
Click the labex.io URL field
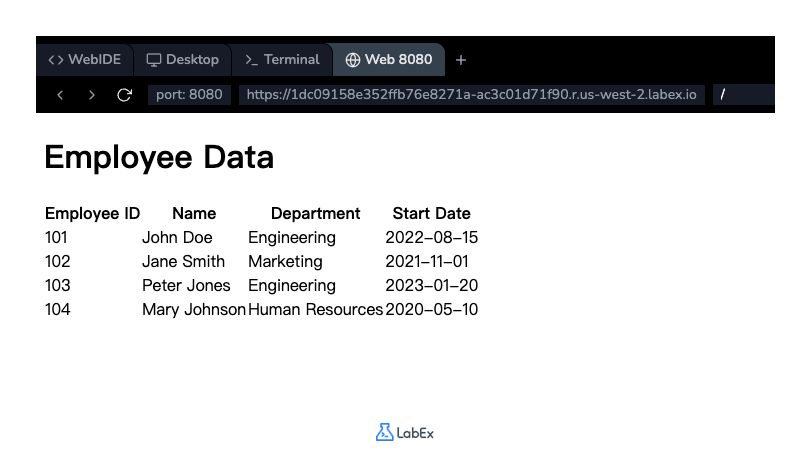pyautogui.click(x=472, y=95)
